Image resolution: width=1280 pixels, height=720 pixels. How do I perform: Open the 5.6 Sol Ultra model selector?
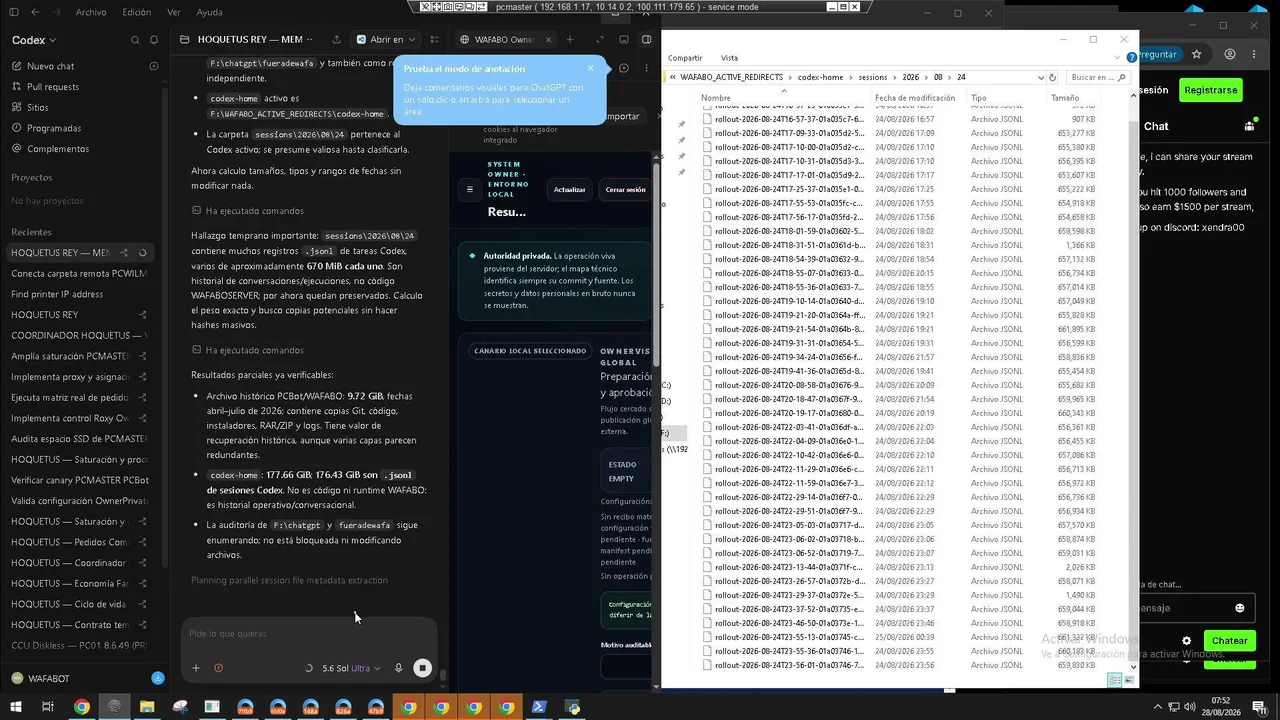[x=350, y=668]
